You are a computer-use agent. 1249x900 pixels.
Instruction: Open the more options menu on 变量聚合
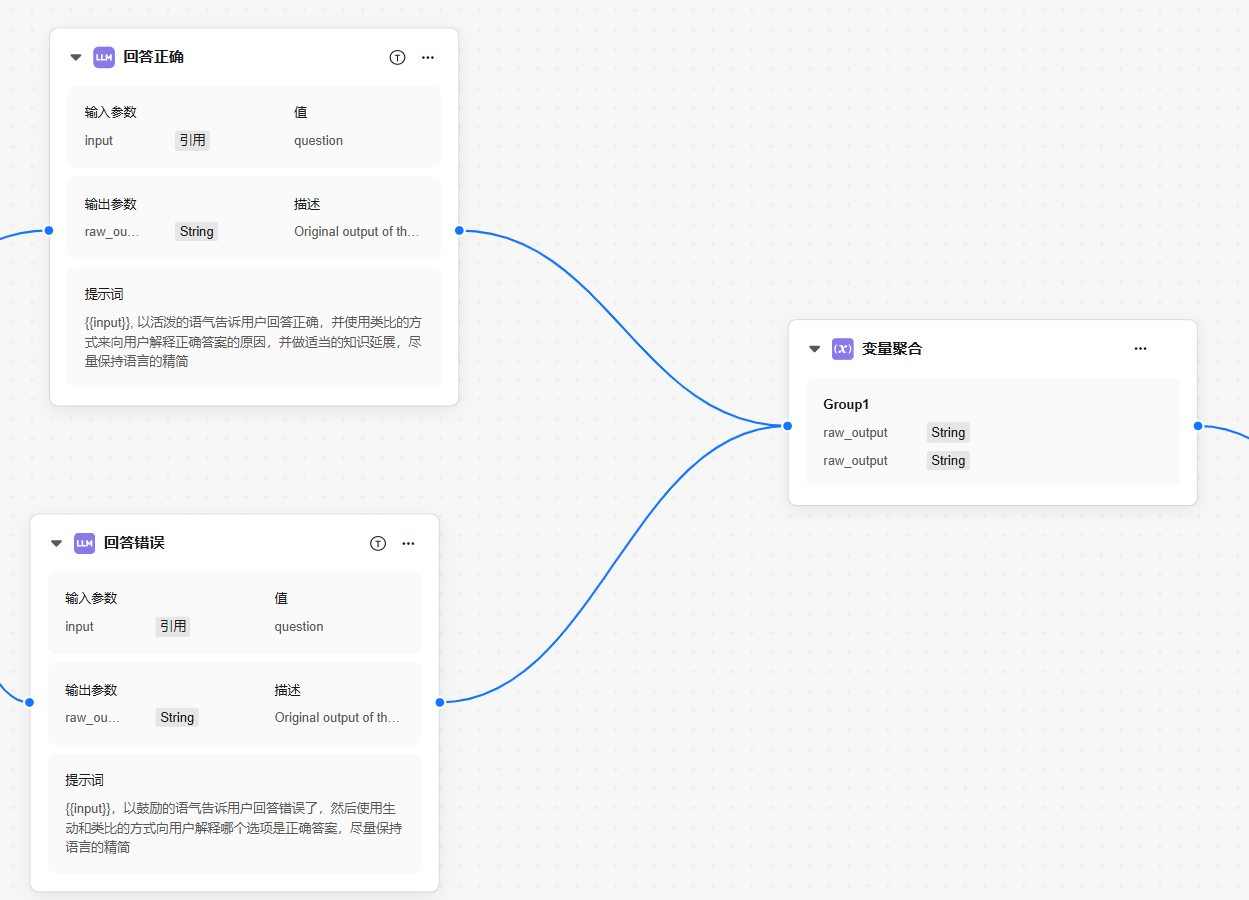click(x=1140, y=348)
